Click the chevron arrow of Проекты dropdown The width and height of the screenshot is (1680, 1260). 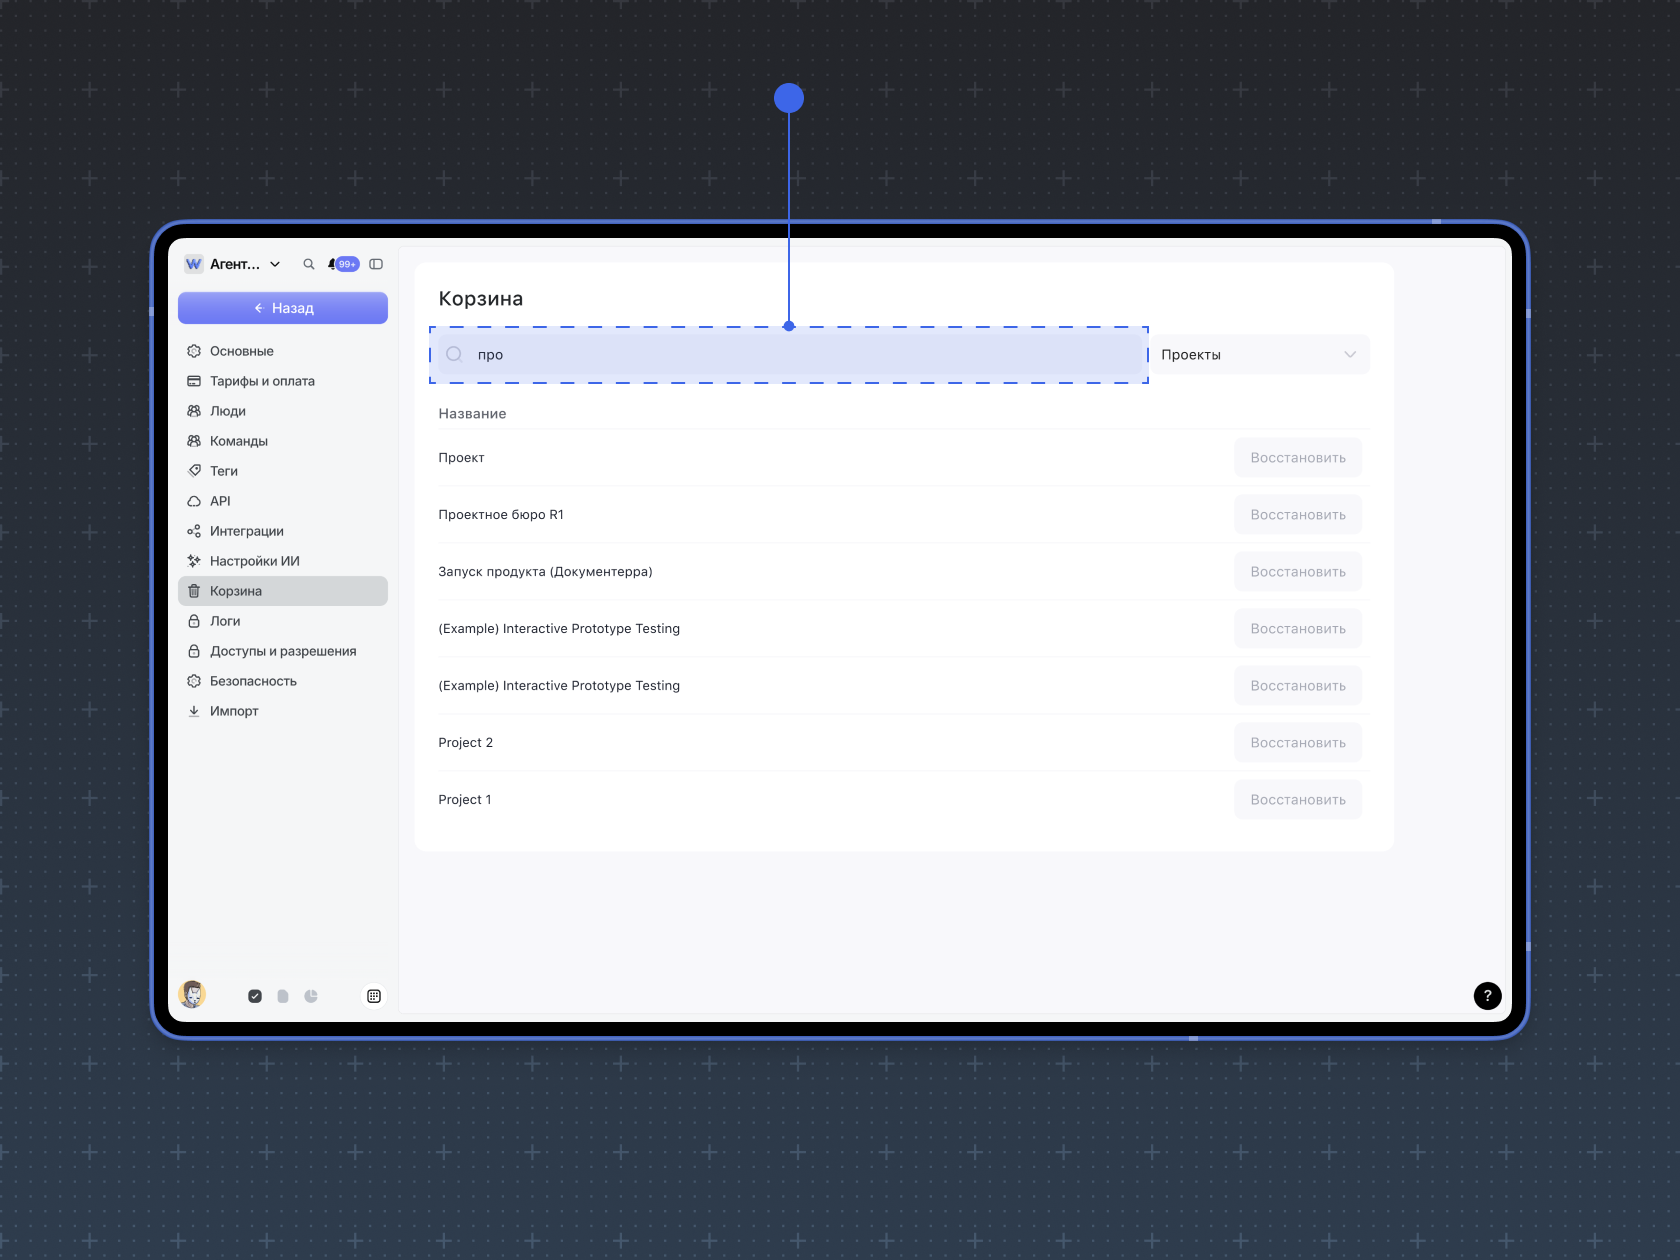point(1349,355)
